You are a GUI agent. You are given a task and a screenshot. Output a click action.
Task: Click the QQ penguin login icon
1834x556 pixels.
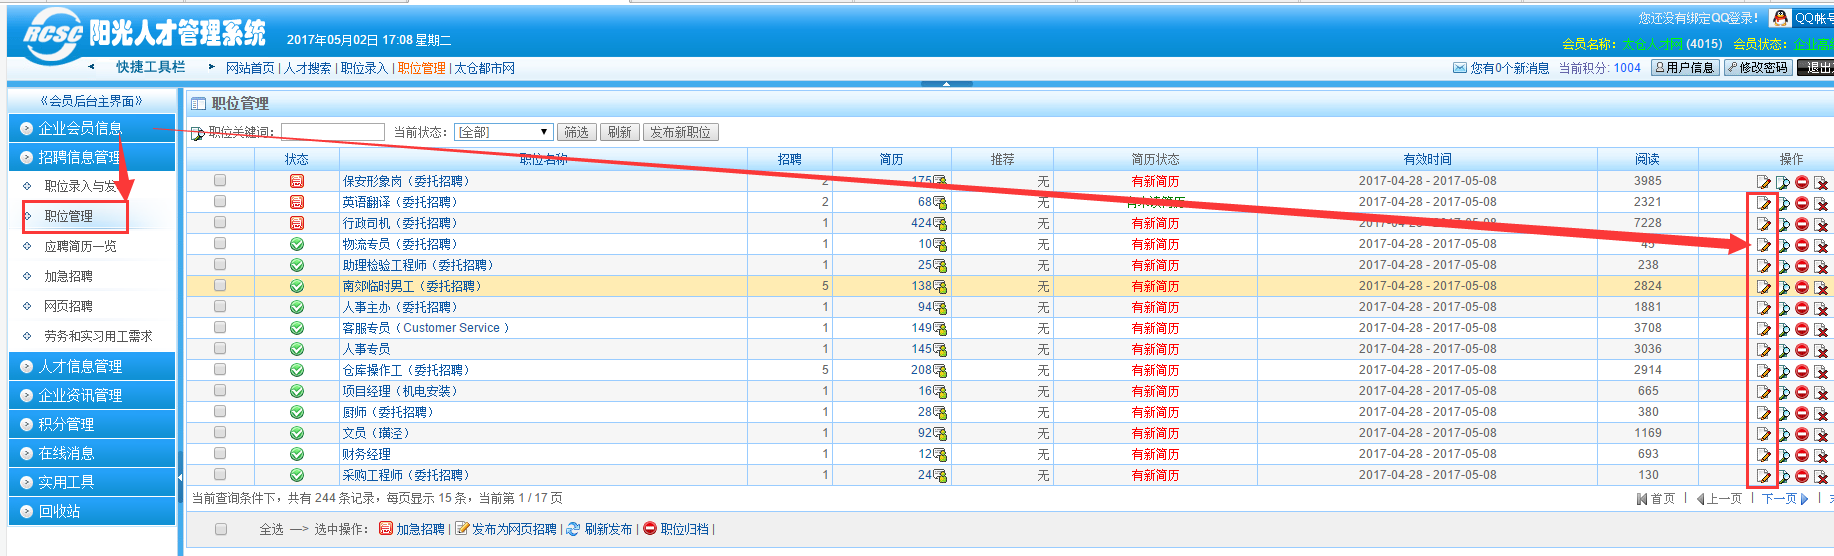1780,18
